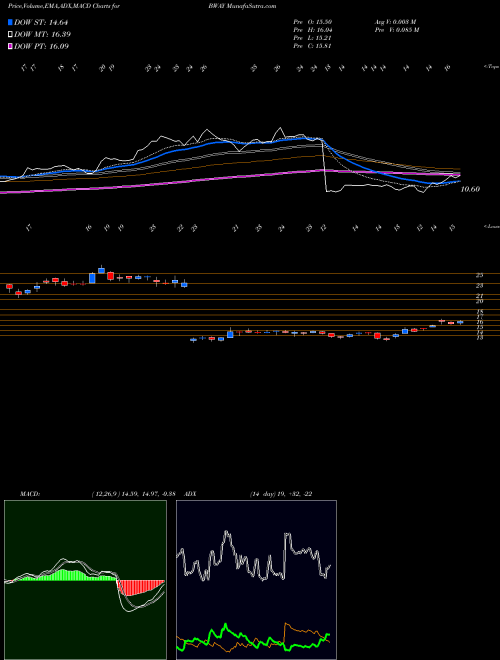Click the '(14 day) 19, +32, -22' ADX values
500x660 pixels.
(x=281, y=494)
